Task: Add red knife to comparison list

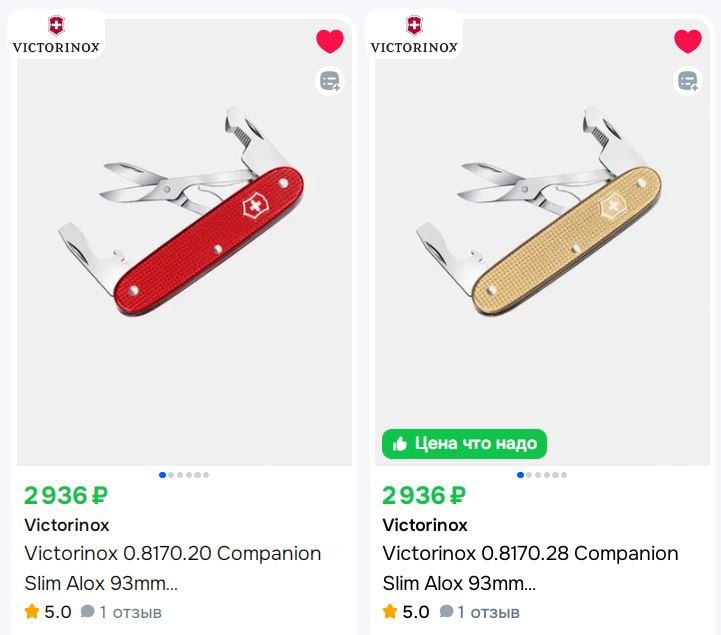Action: [329, 81]
